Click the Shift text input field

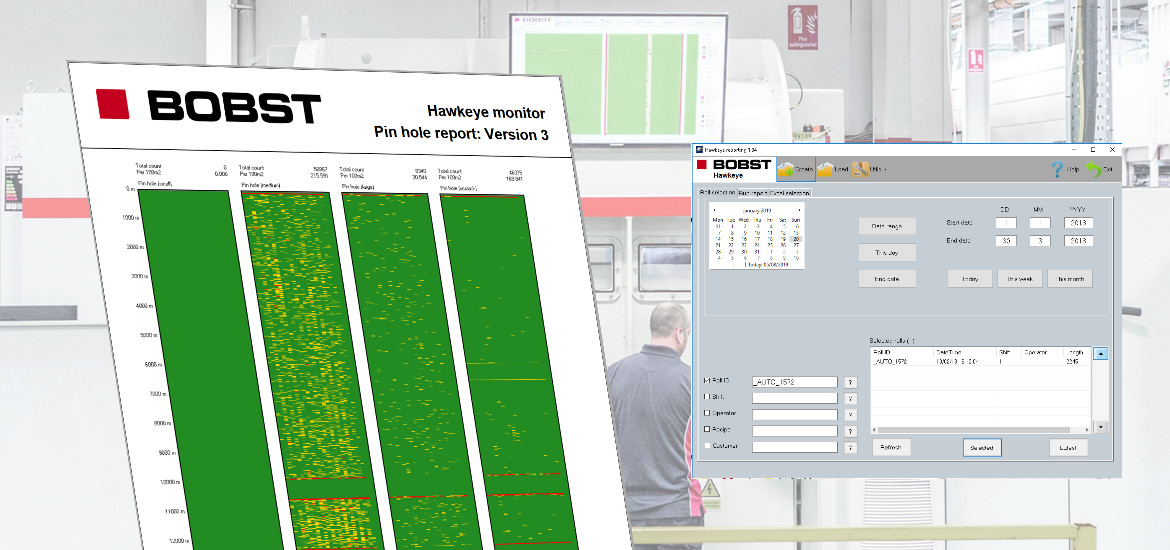tap(795, 399)
